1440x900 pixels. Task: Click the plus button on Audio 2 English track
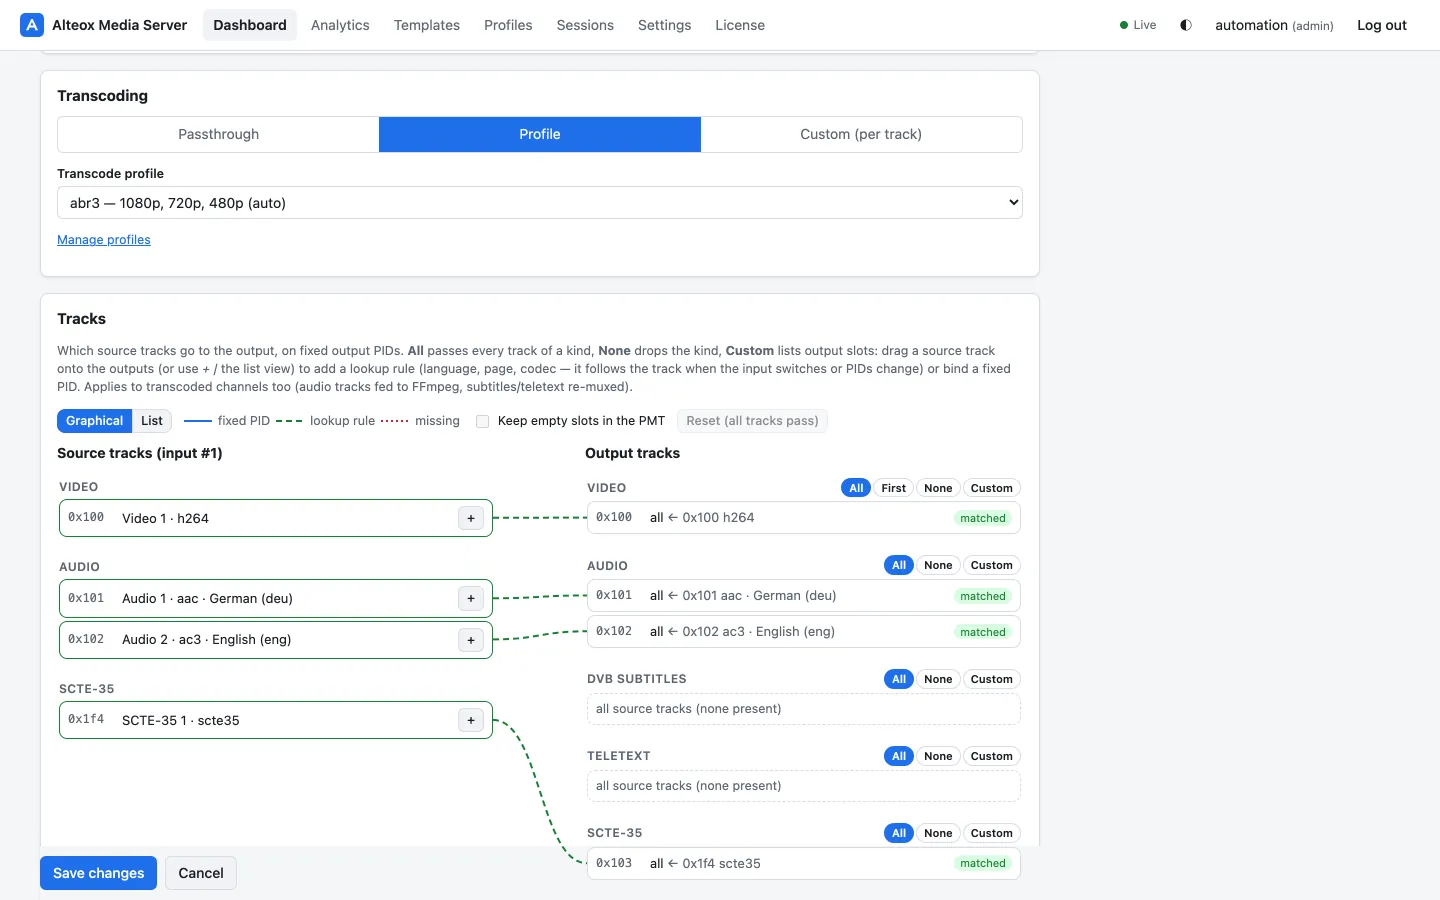click(471, 640)
